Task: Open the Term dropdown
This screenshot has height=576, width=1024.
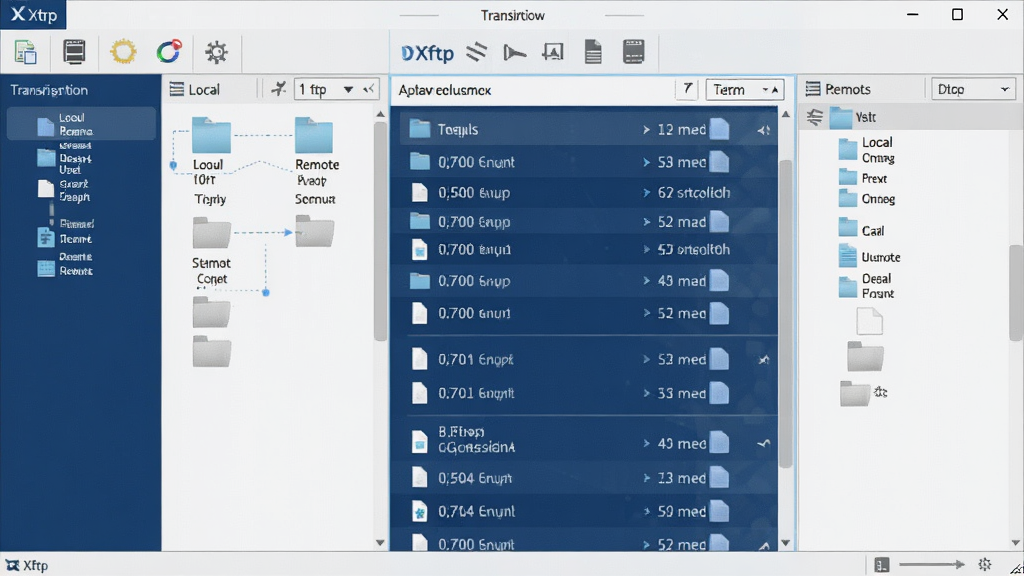Action: click(x=744, y=89)
